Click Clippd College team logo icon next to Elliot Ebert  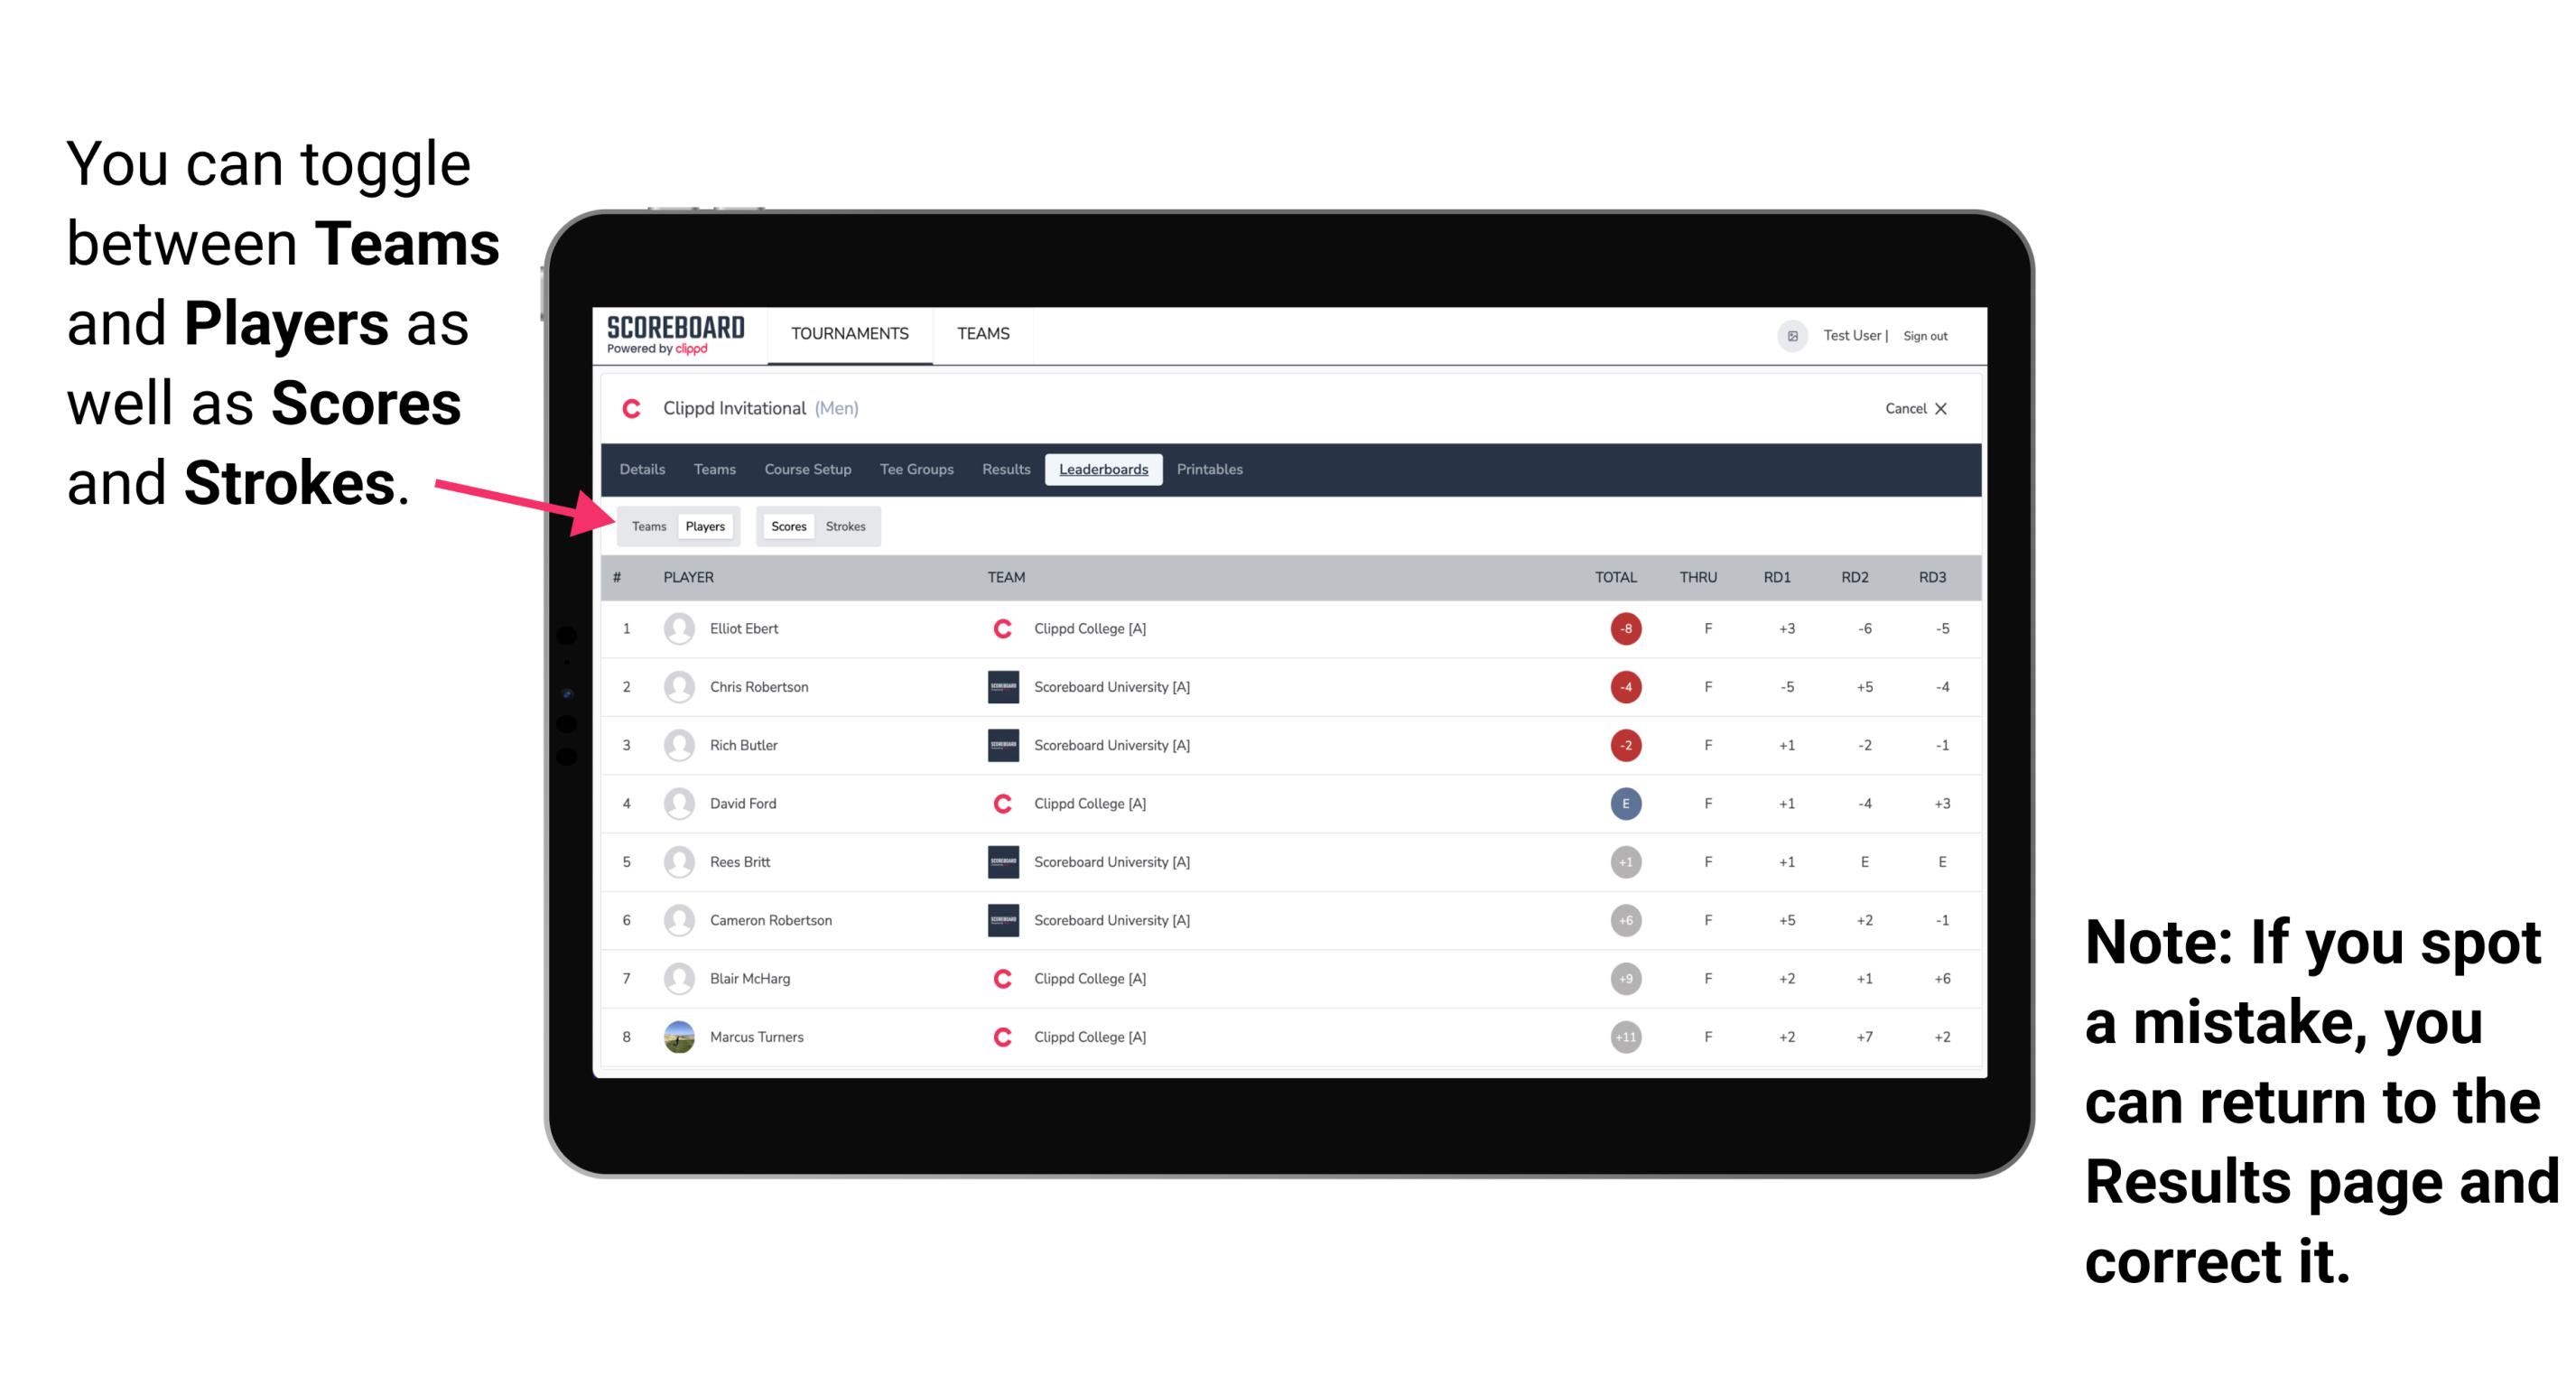996,628
